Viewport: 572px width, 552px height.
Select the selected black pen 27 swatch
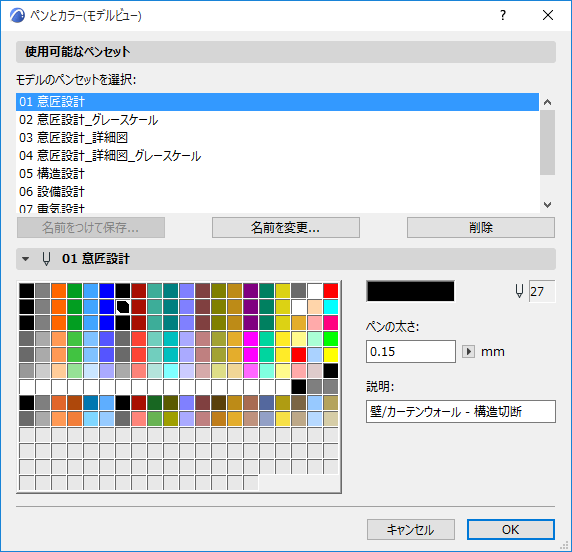123,307
